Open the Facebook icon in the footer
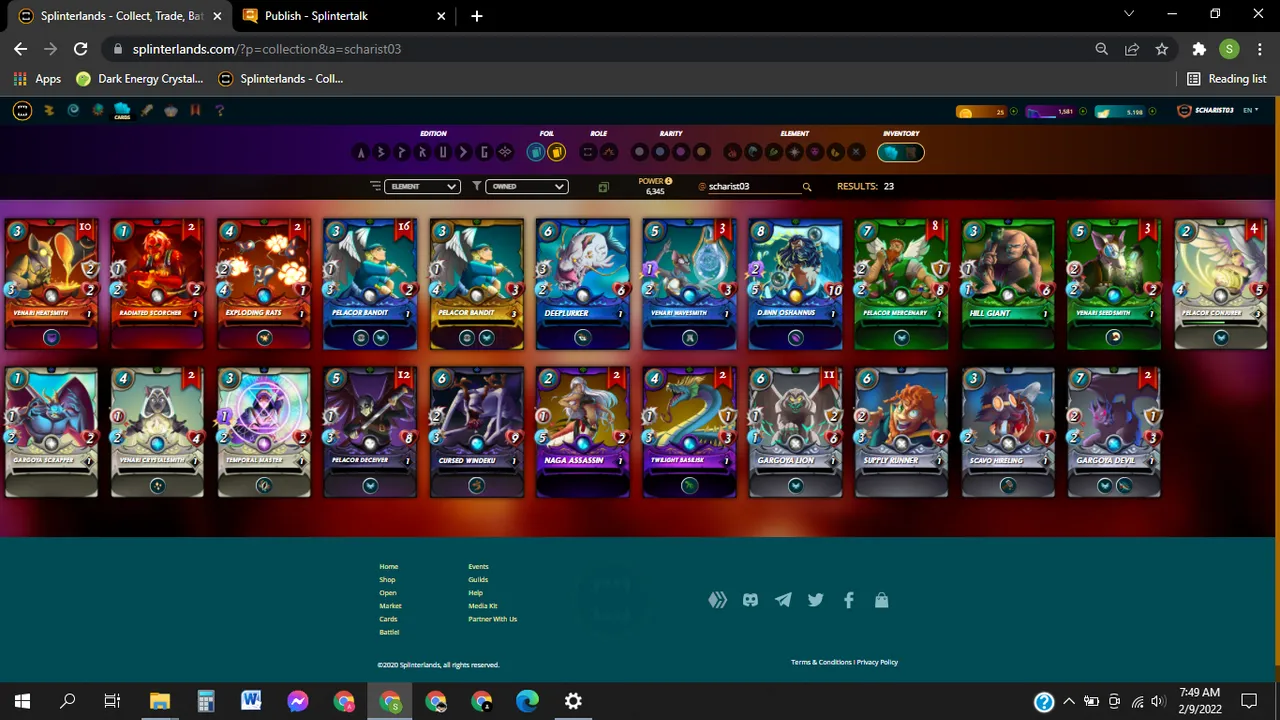 click(x=848, y=600)
